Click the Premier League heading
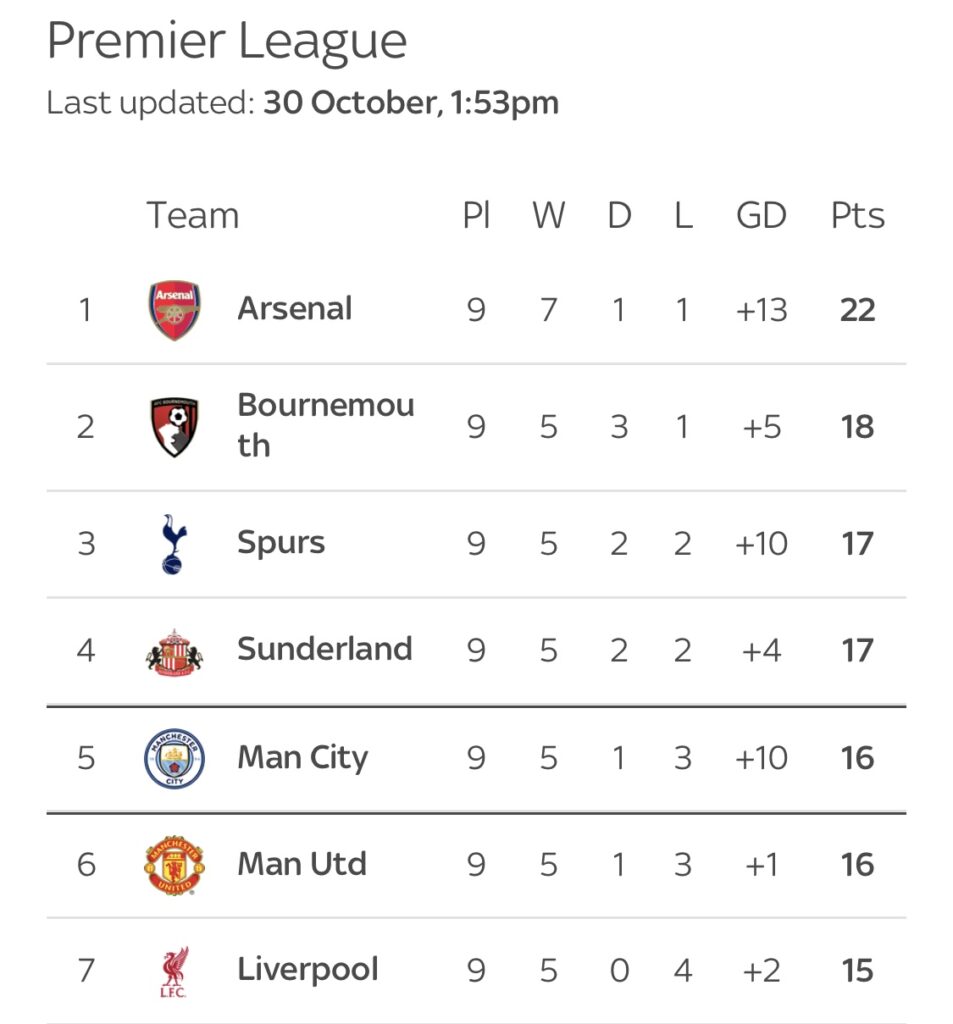953x1024 pixels. pyautogui.click(x=227, y=42)
